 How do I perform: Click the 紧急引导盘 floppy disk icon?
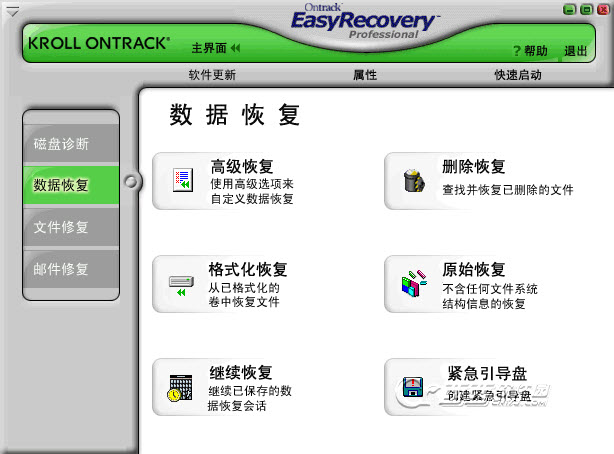pos(413,387)
